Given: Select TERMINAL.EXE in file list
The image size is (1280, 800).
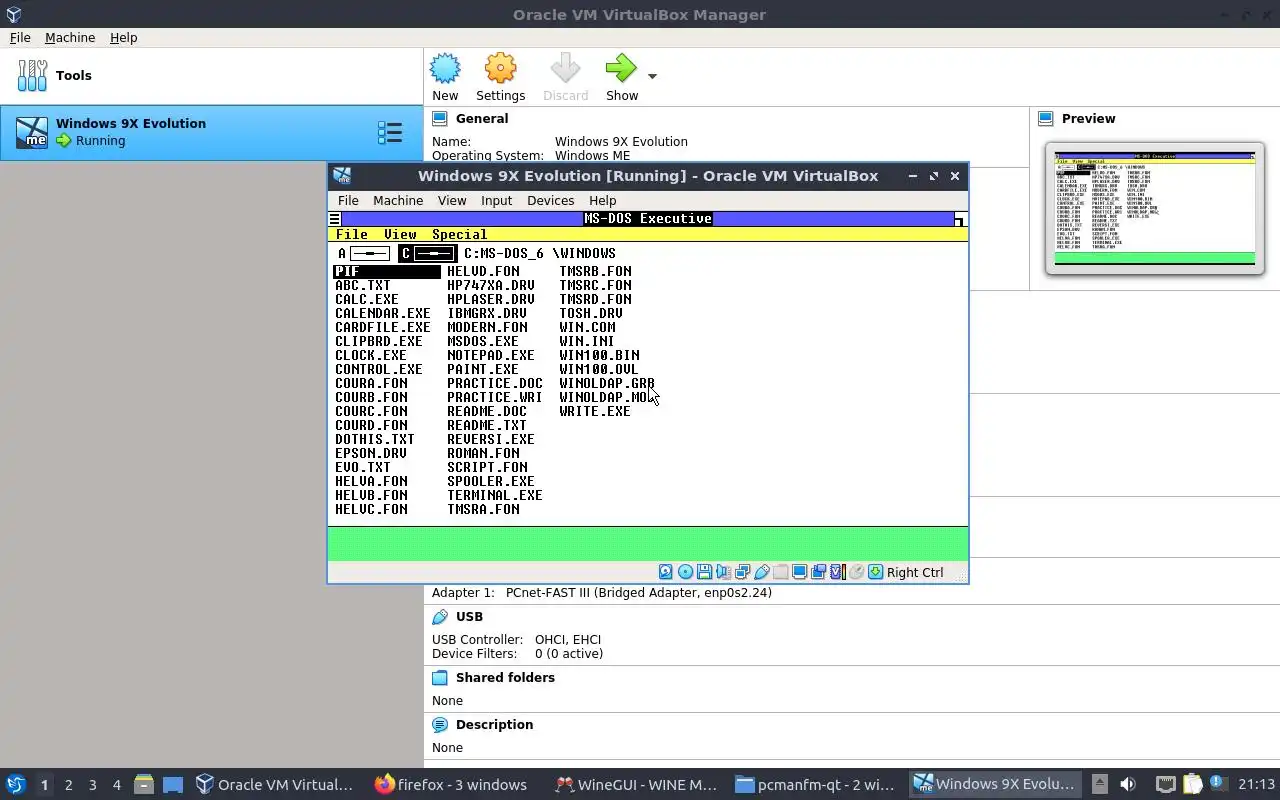Looking at the screenshot, I should (x=495, y=495).
